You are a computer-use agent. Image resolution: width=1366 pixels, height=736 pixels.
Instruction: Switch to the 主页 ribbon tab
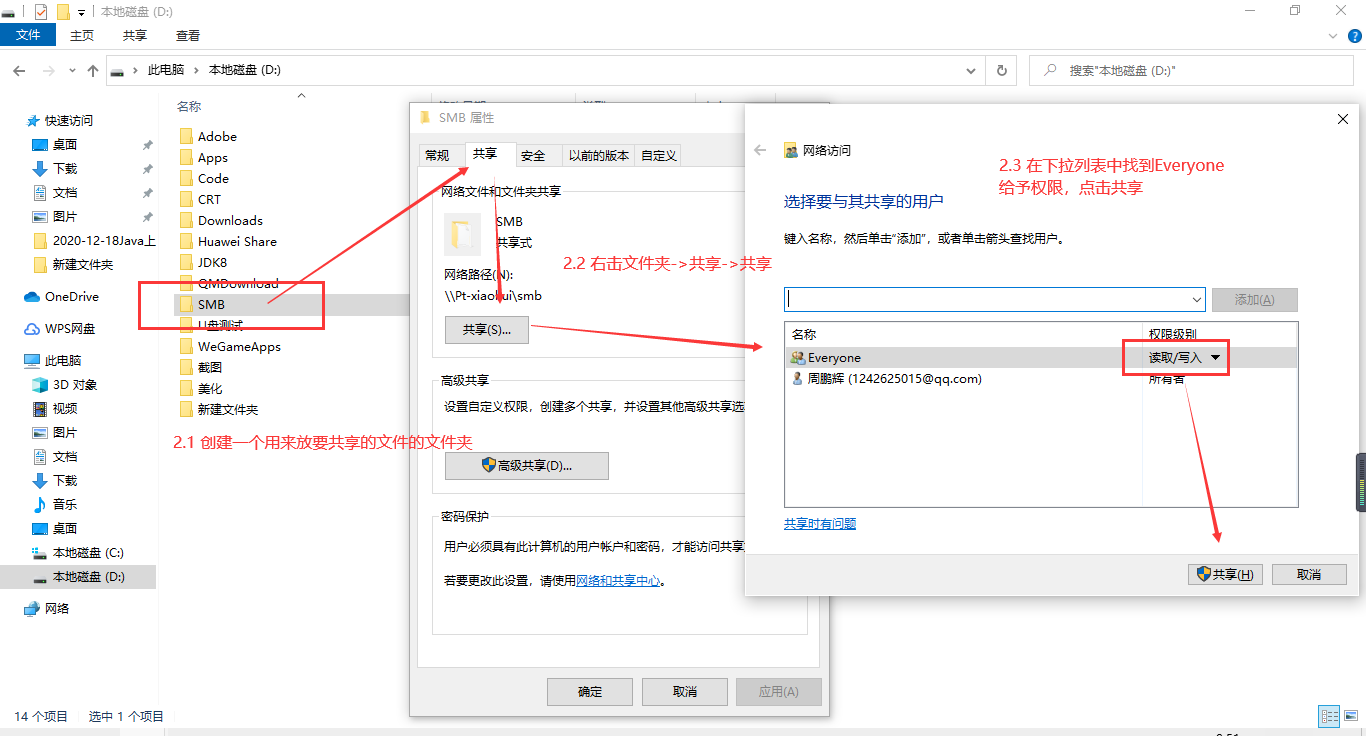pos(82,35)
